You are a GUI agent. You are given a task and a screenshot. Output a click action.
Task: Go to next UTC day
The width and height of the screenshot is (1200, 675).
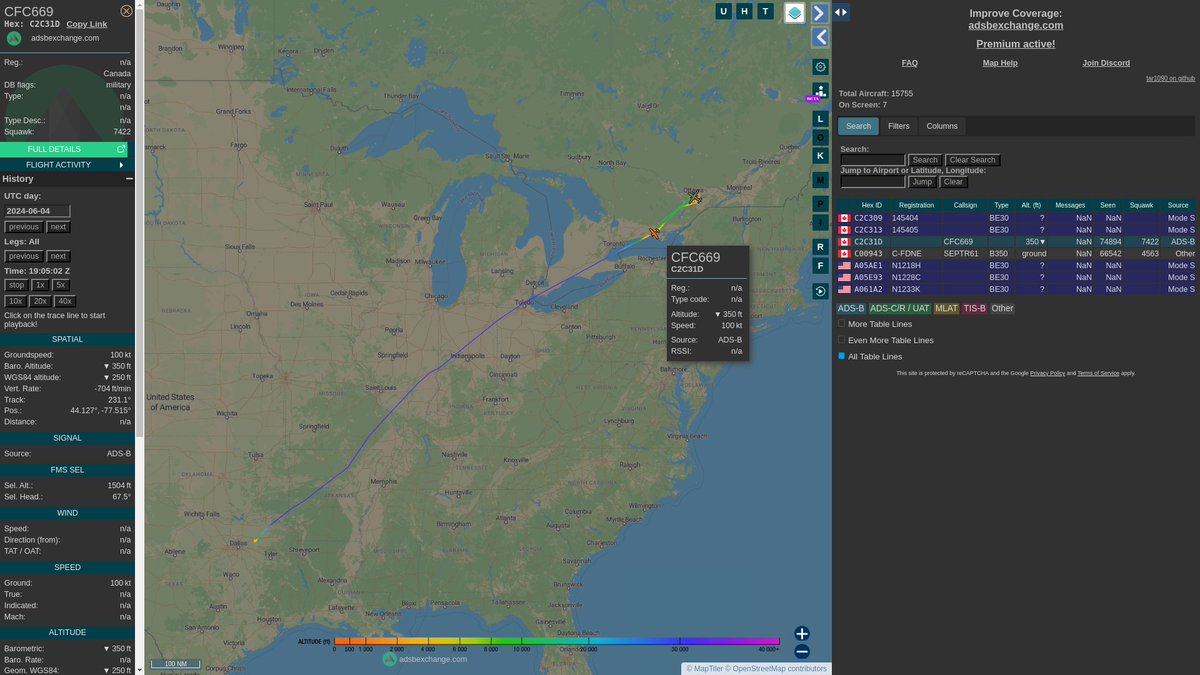point(59,227)
